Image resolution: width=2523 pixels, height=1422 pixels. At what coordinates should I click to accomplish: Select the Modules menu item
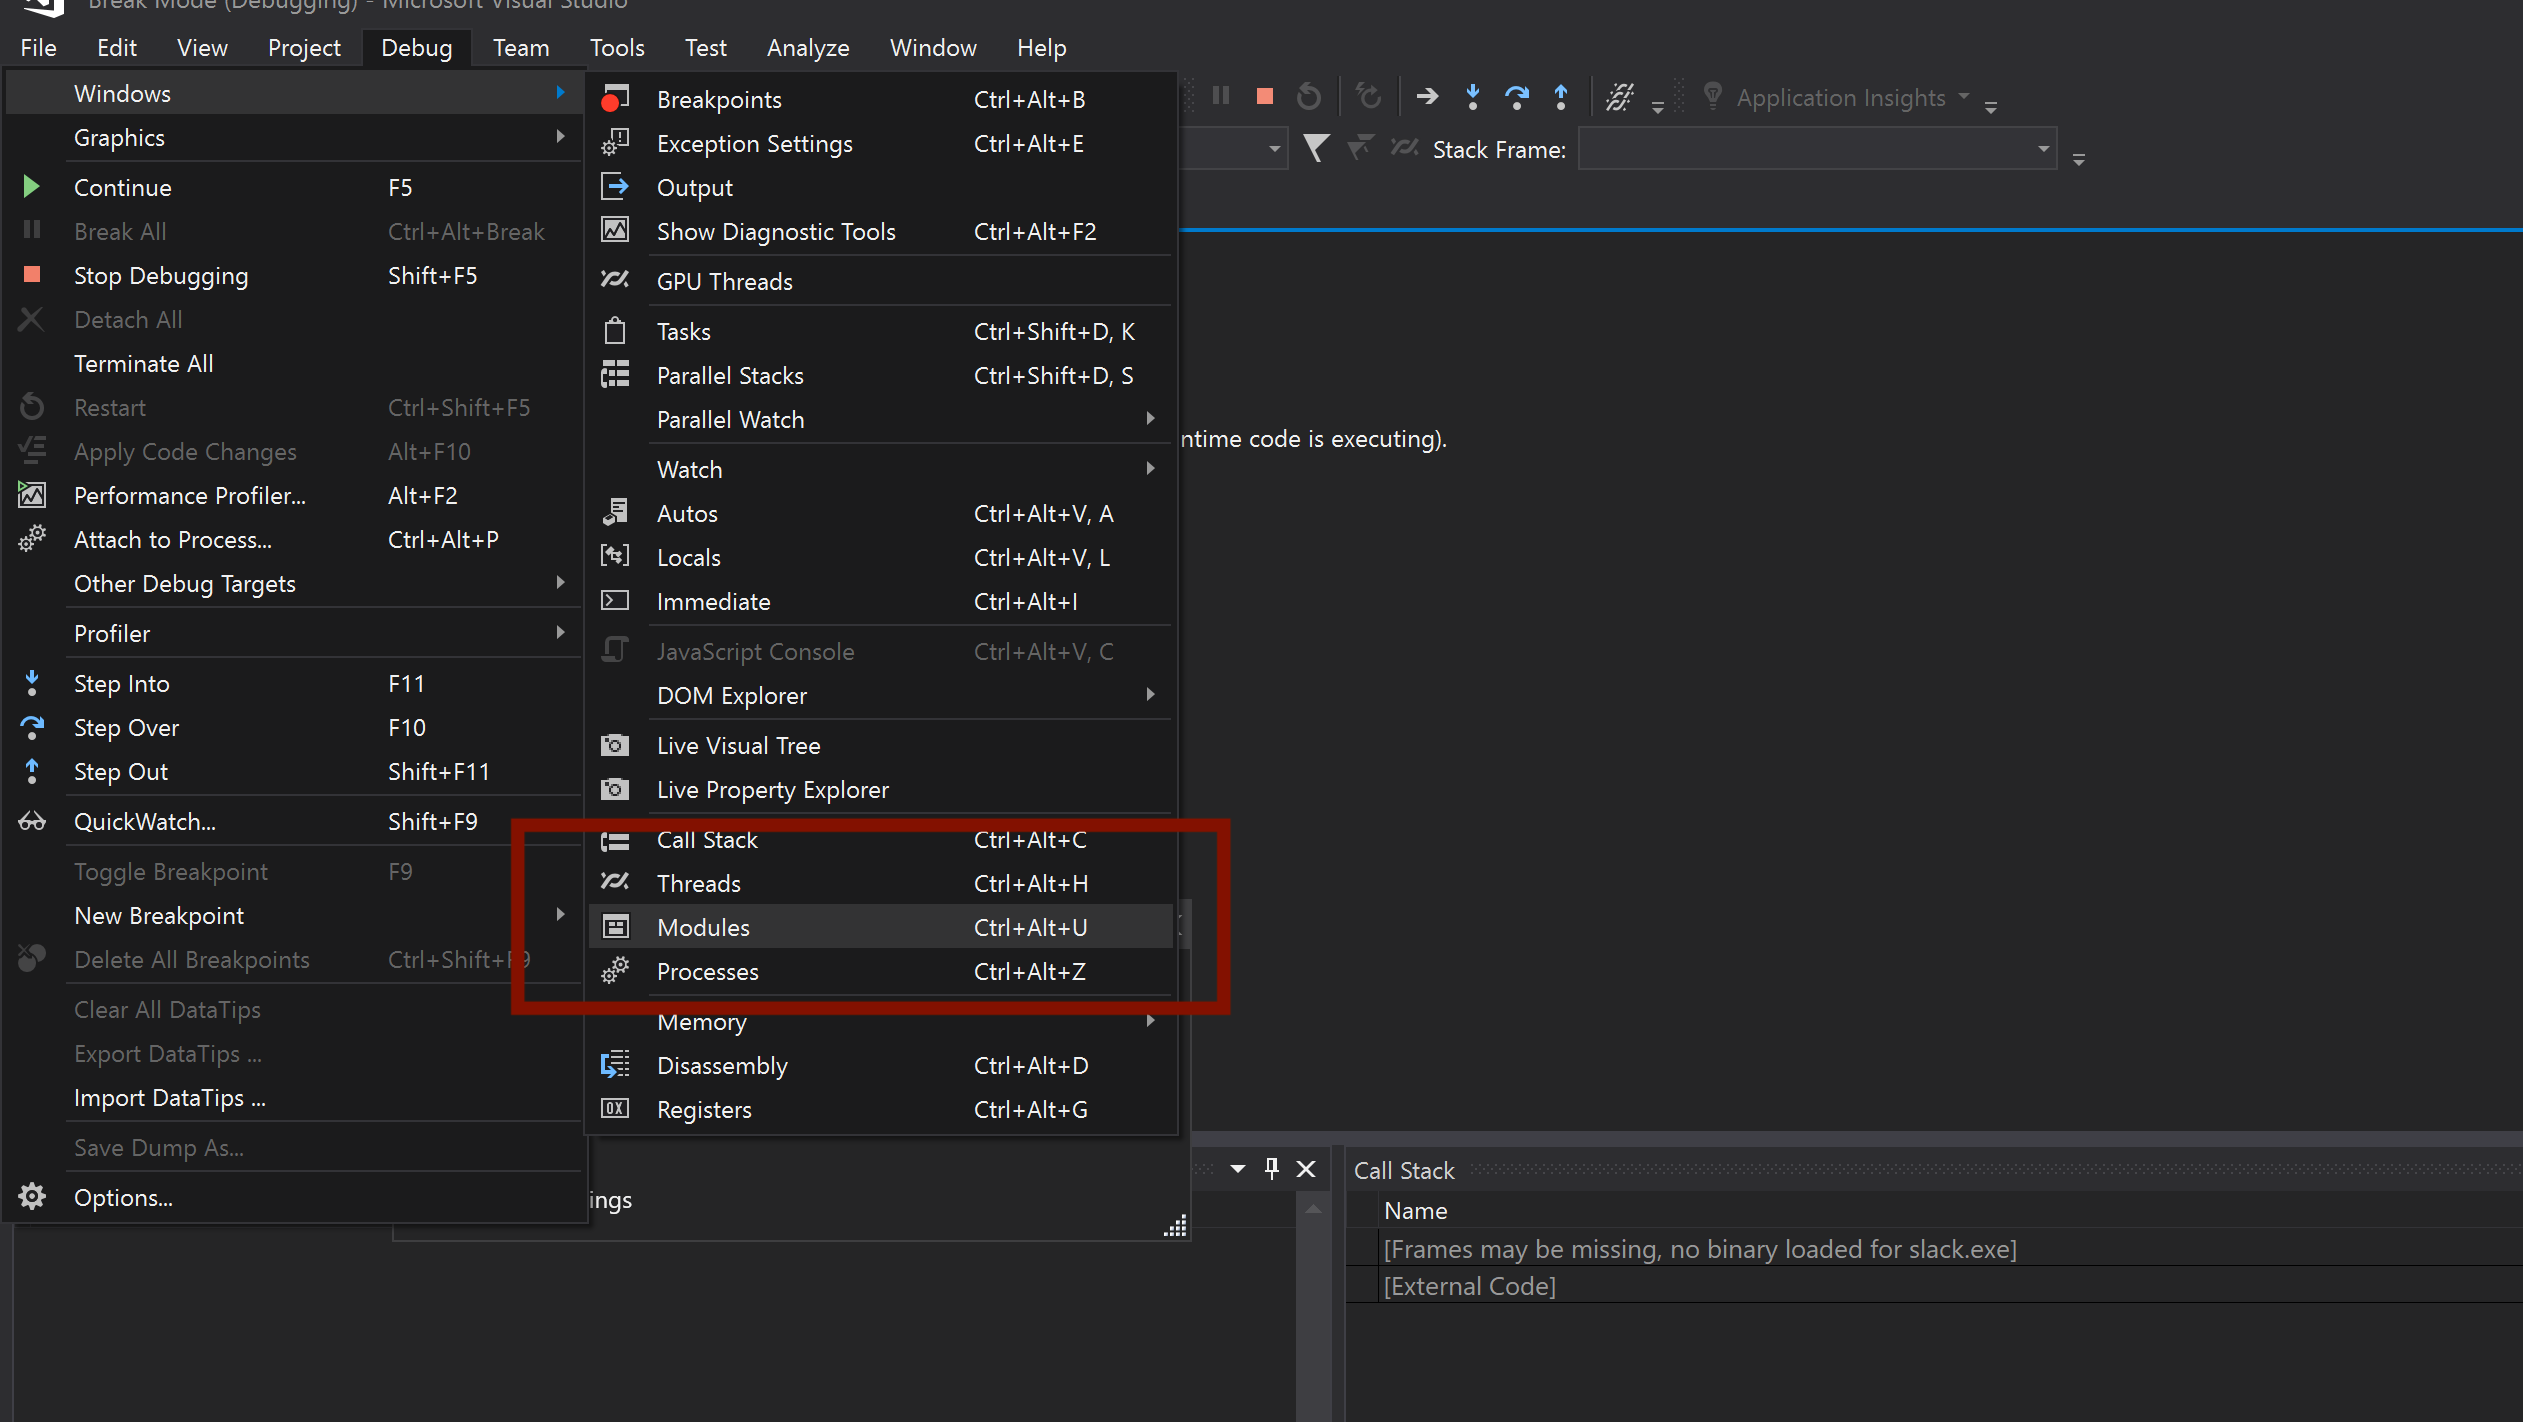[704, 927]
